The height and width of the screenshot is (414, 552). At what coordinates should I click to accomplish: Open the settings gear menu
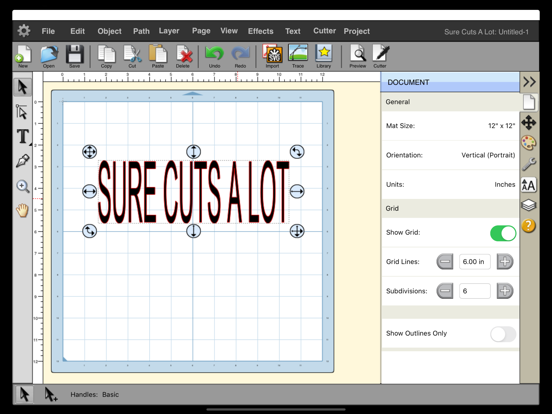(24, 31)
